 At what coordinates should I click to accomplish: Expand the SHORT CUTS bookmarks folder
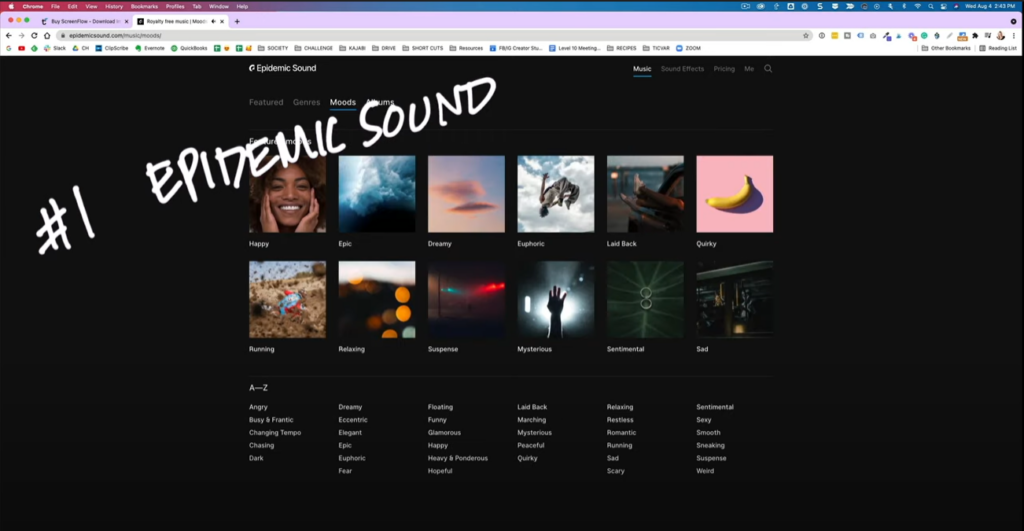point(423,48)
